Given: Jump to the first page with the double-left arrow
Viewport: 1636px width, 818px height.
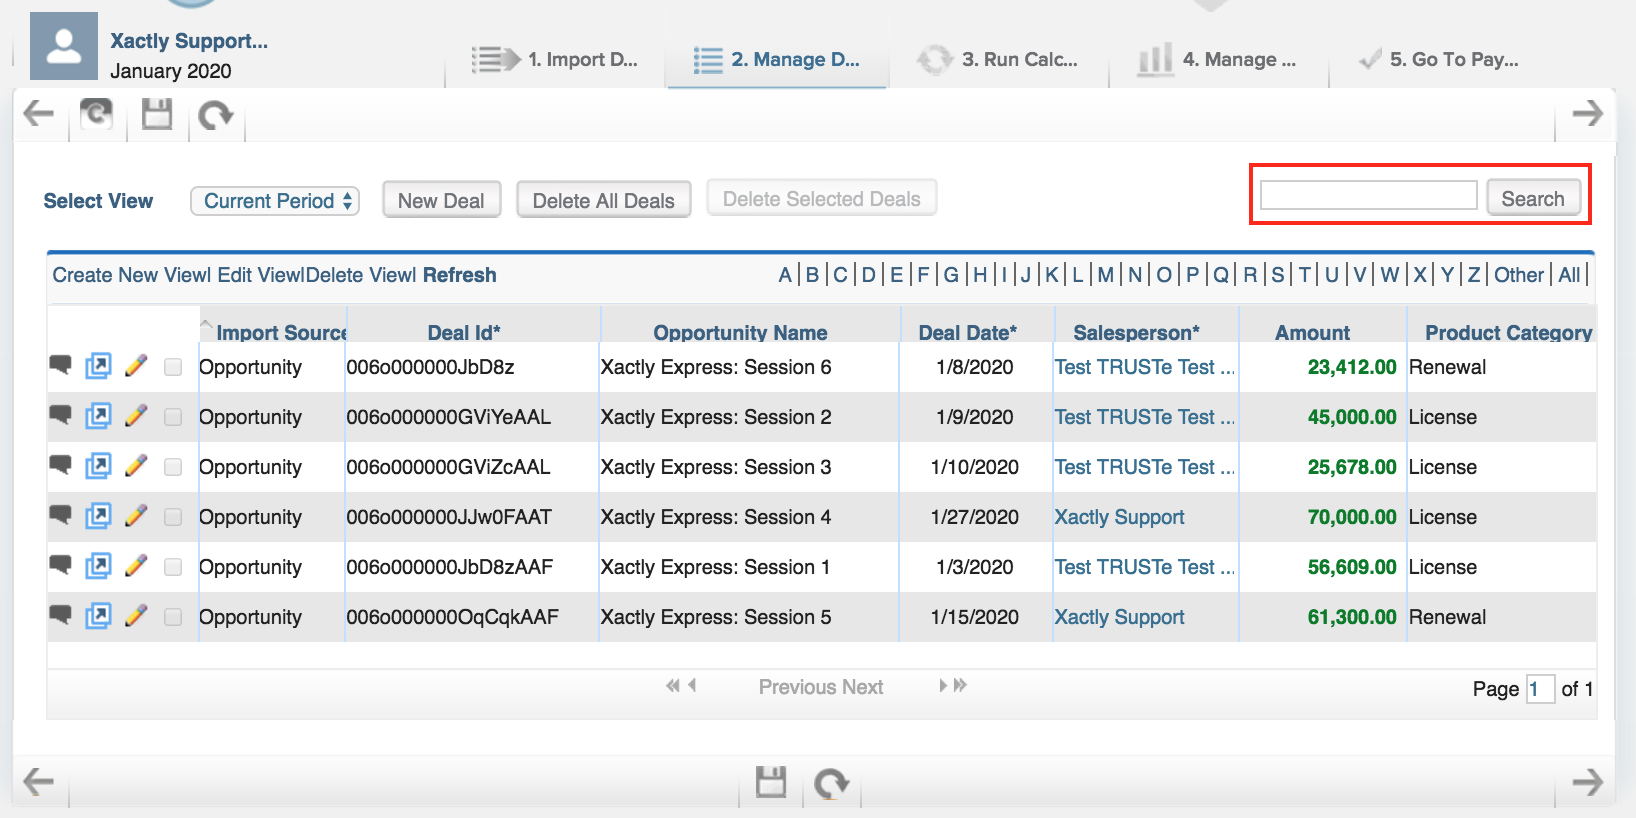Looking at the screenshot, I should (673, 685).
